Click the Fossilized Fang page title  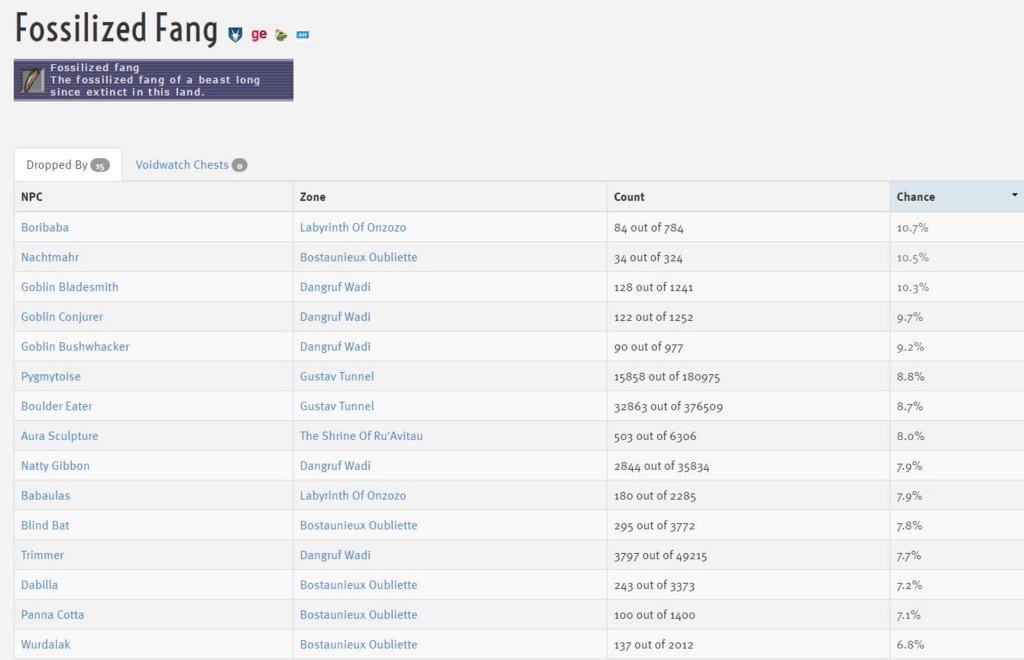coord(116,29)
